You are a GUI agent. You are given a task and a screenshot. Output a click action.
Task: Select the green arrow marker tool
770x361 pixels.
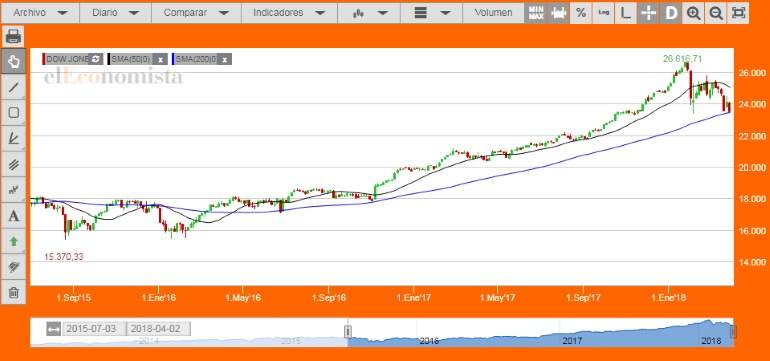[x=14, y=241]
